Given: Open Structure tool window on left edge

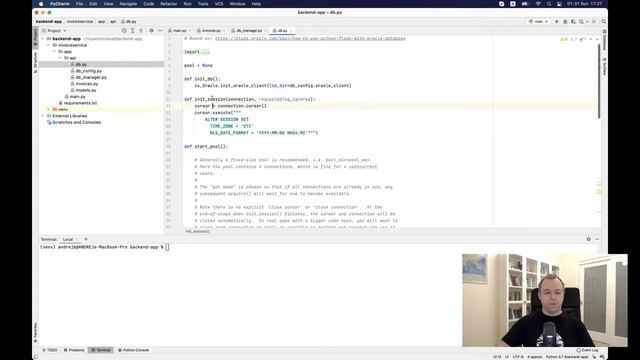Looking at the screenshot, I should pos(36,62).
